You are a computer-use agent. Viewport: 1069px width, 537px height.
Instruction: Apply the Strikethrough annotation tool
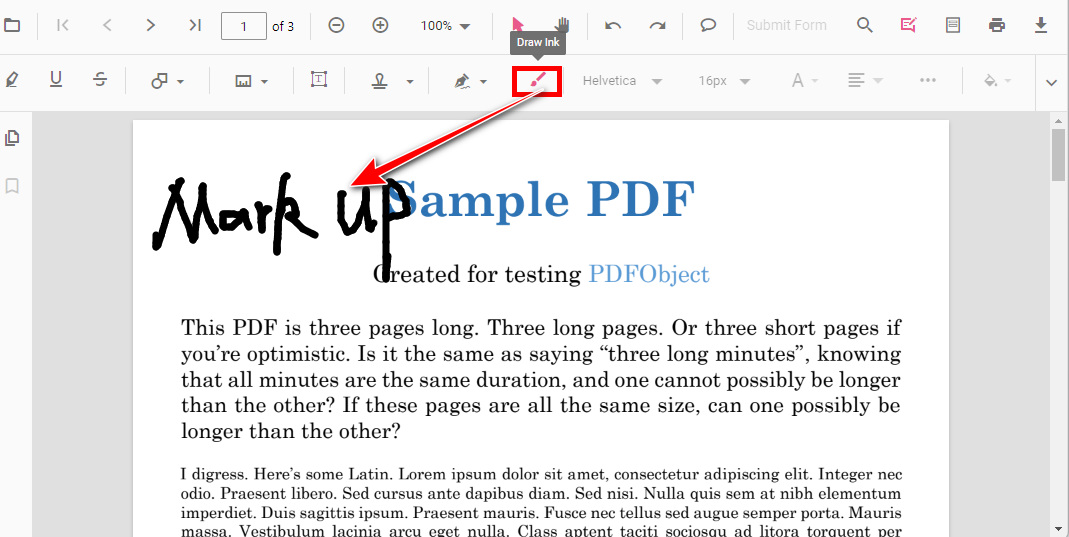coord(100,81)
